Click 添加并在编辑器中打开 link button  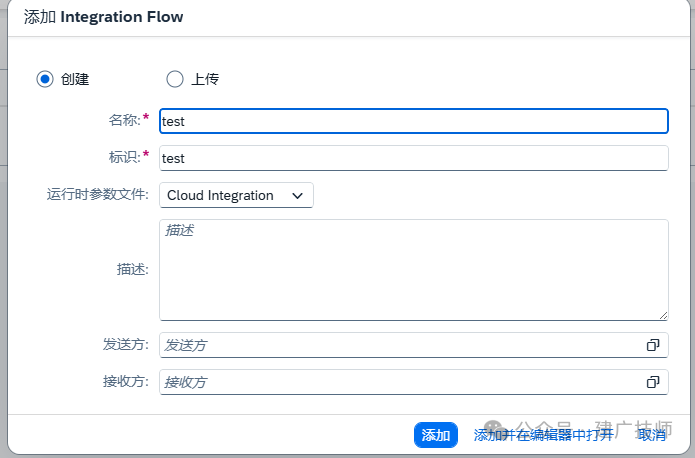(543, 435)
